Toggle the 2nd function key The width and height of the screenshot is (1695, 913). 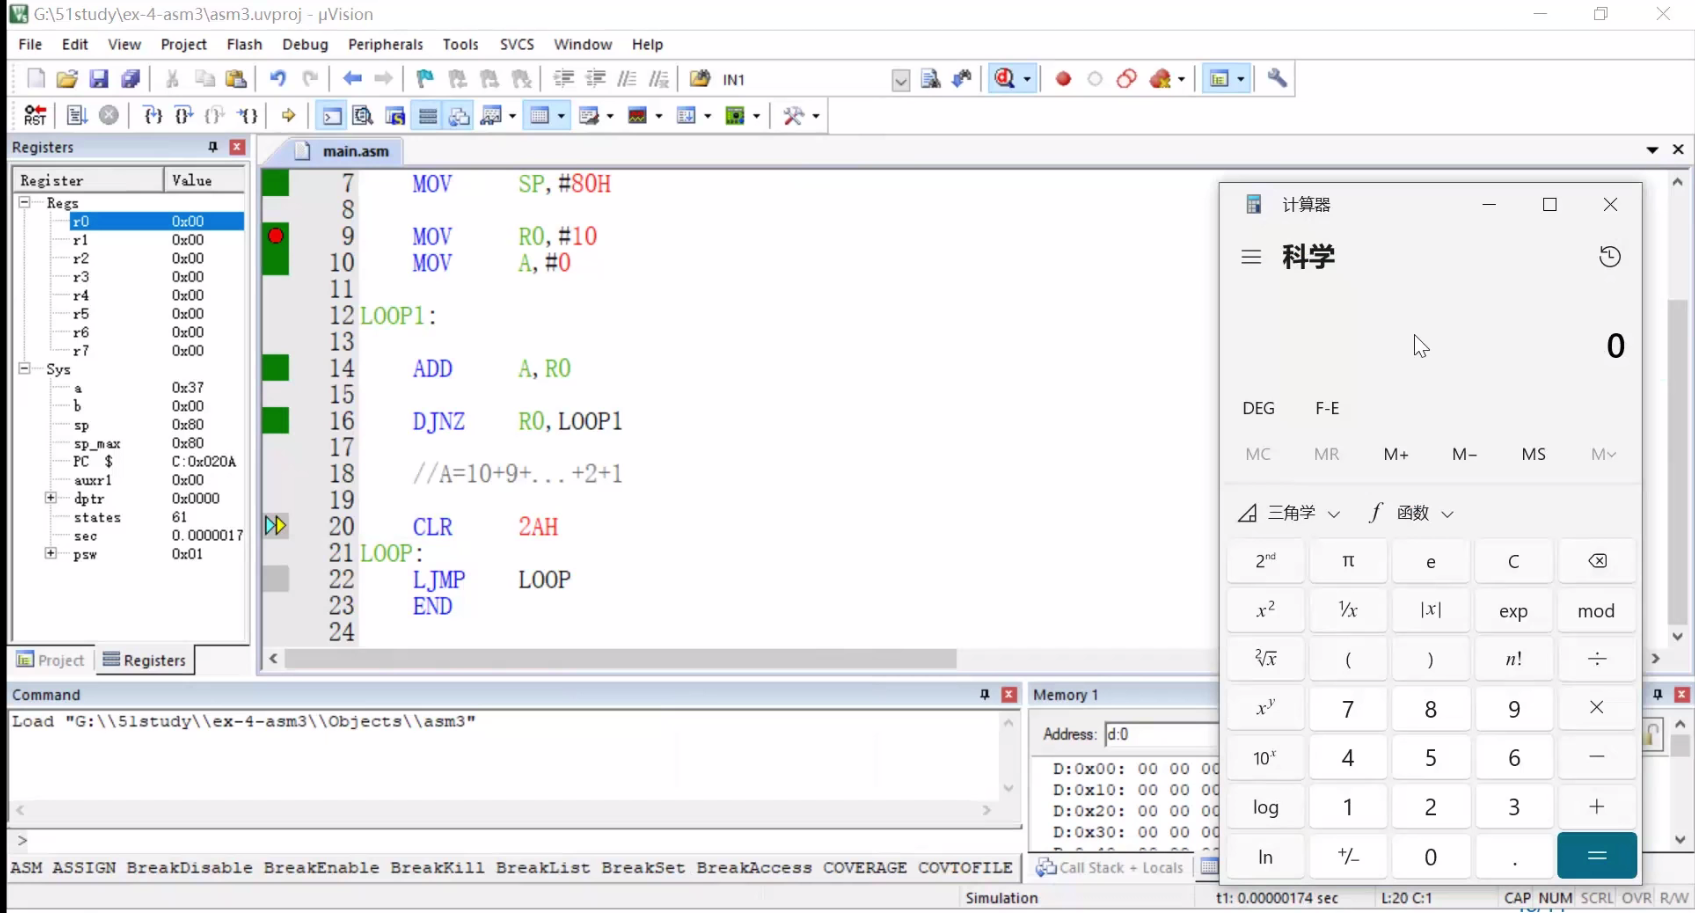1265,561
